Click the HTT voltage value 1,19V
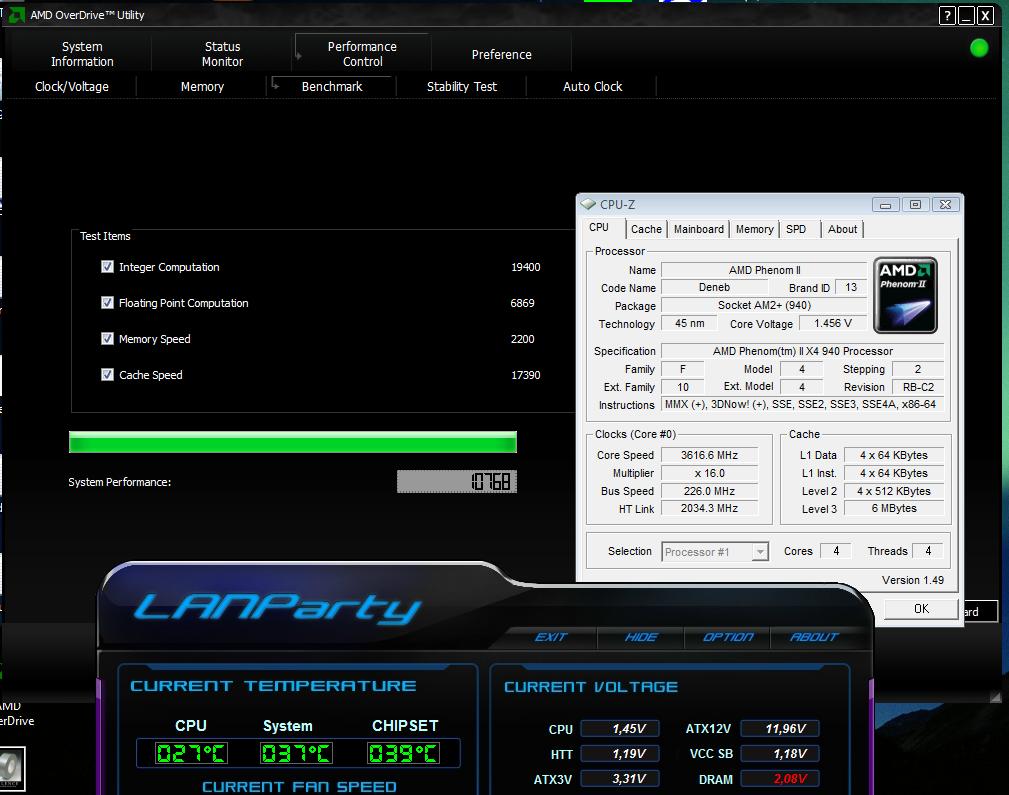 click(619, 754)
